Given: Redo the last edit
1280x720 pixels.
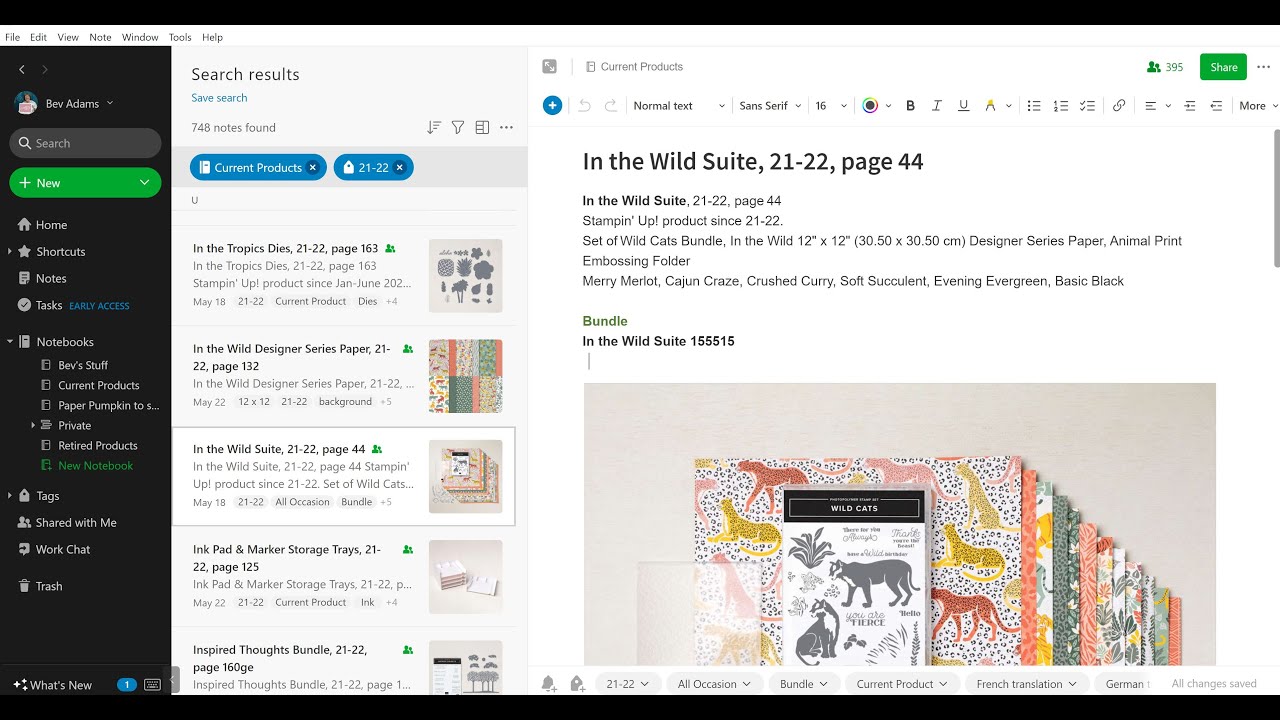Looking at the screenshot, I should [x=611, y=106].
